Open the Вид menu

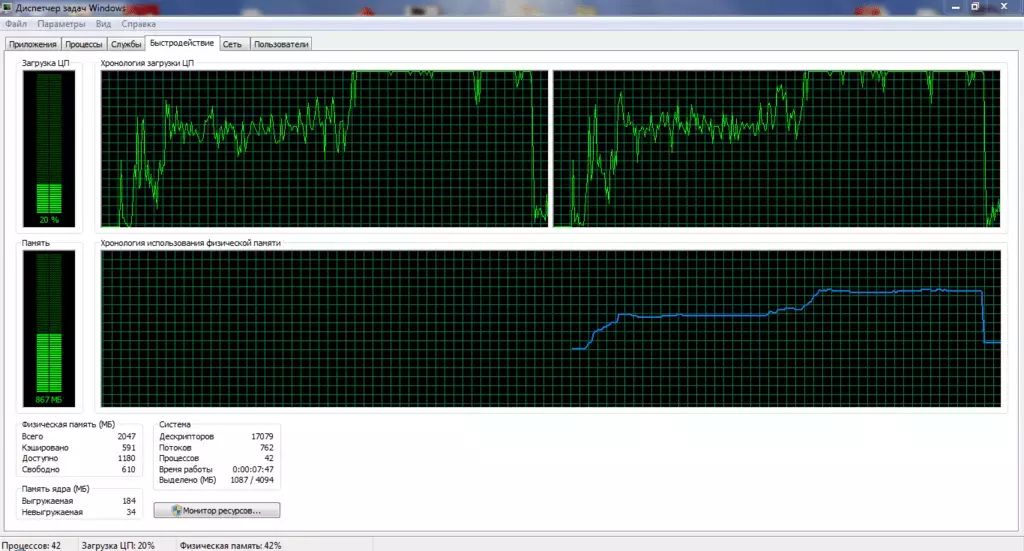tap(103, 24)
